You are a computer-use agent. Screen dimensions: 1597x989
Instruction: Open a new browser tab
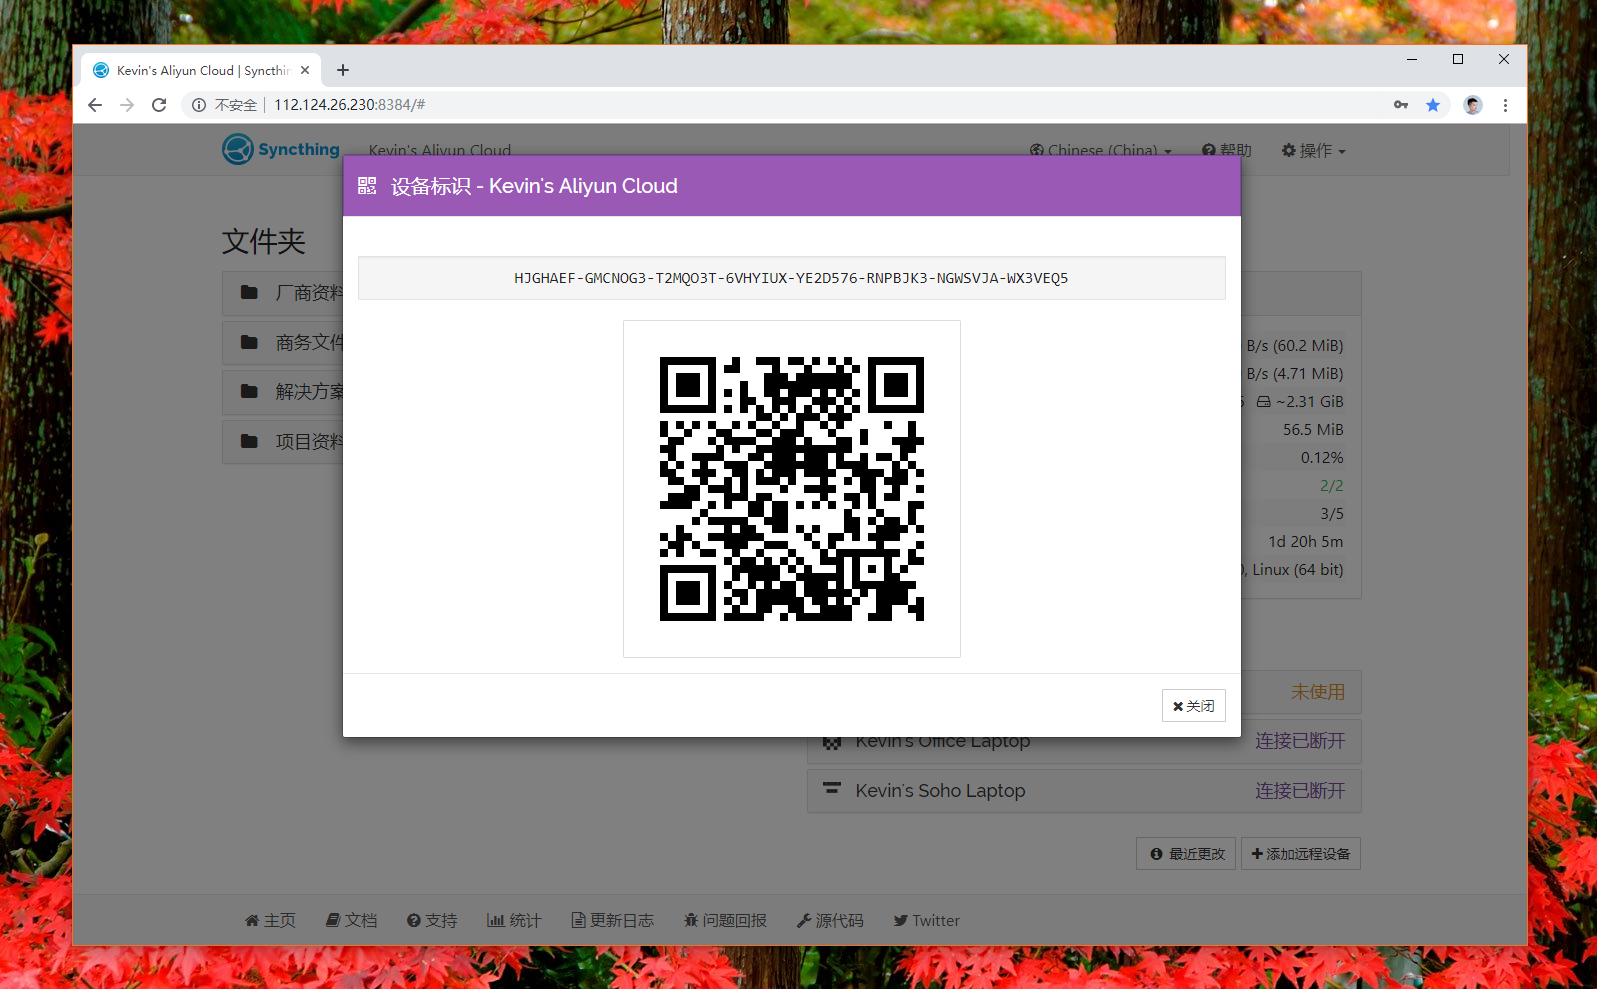[x=343, y=70]
